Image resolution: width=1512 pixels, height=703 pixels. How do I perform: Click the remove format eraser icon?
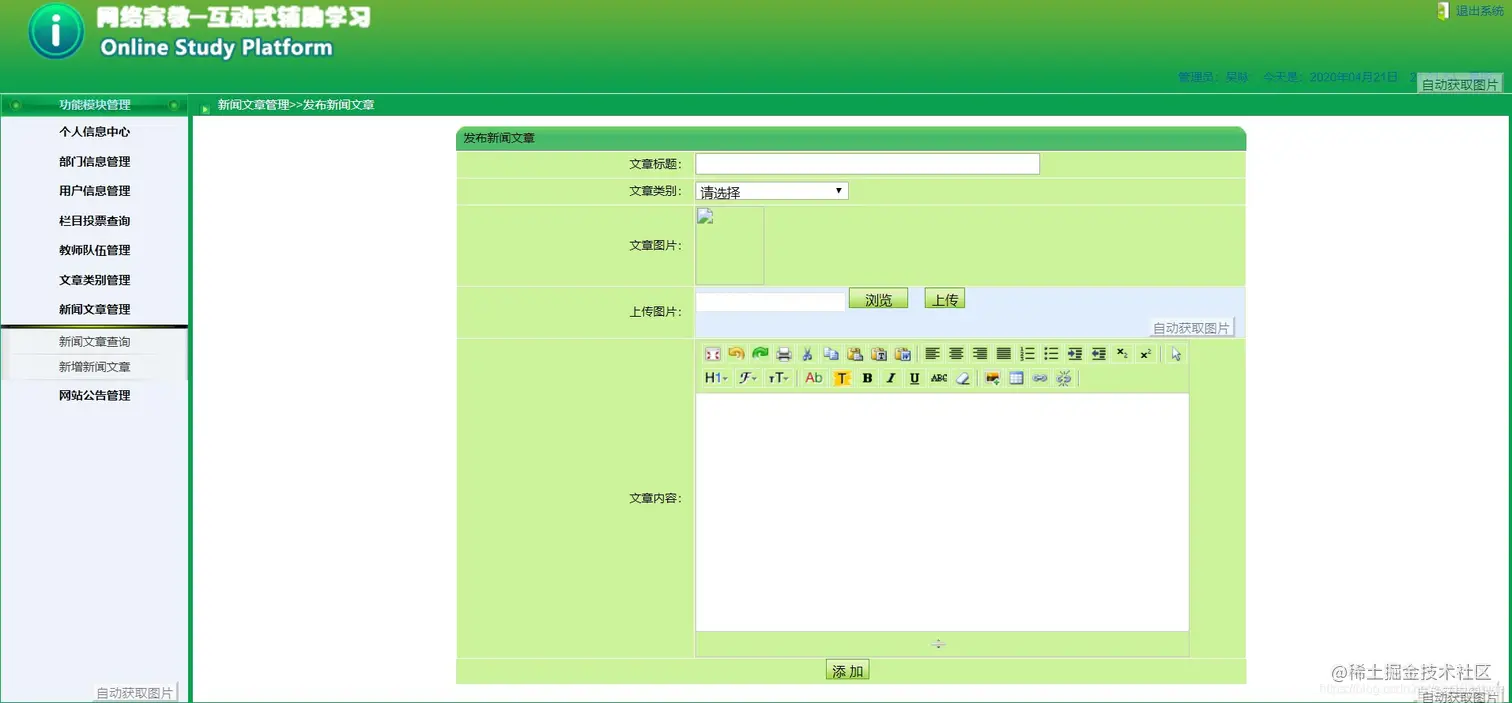coord(962,378)
